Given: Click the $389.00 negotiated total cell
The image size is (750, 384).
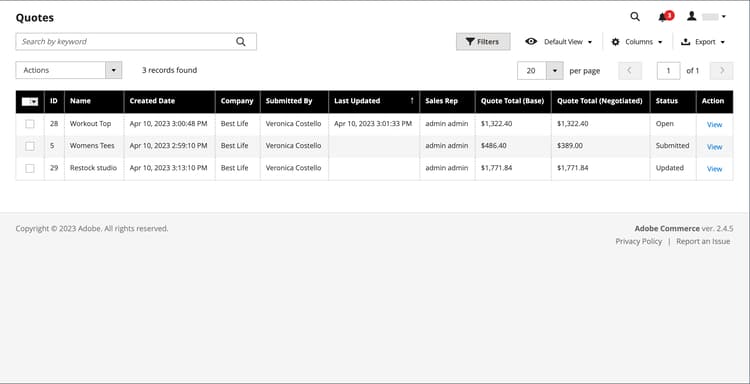Looking at the screenshot, I should pos(600,146).
